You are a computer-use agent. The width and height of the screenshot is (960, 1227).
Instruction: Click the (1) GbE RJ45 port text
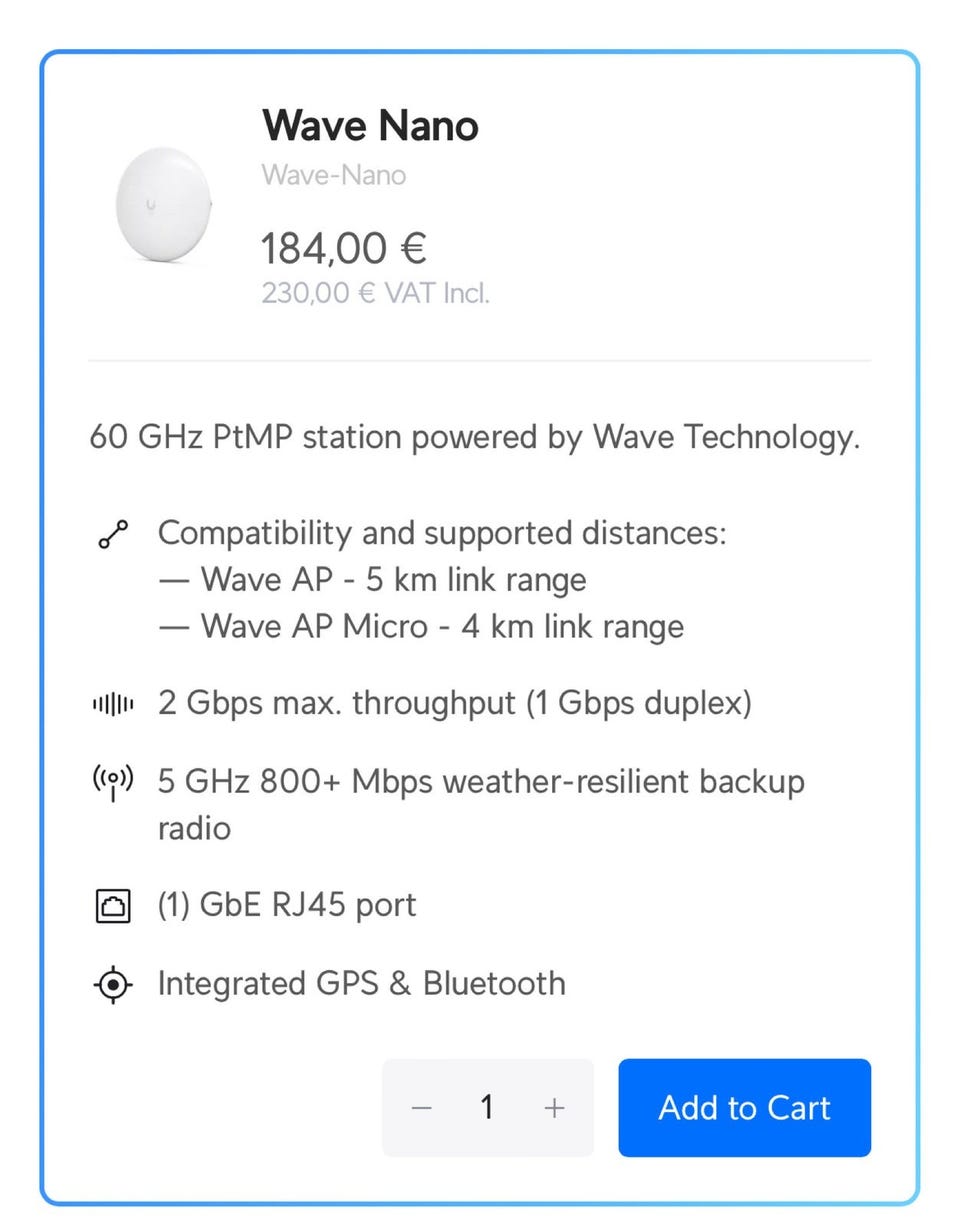[287, 905]
